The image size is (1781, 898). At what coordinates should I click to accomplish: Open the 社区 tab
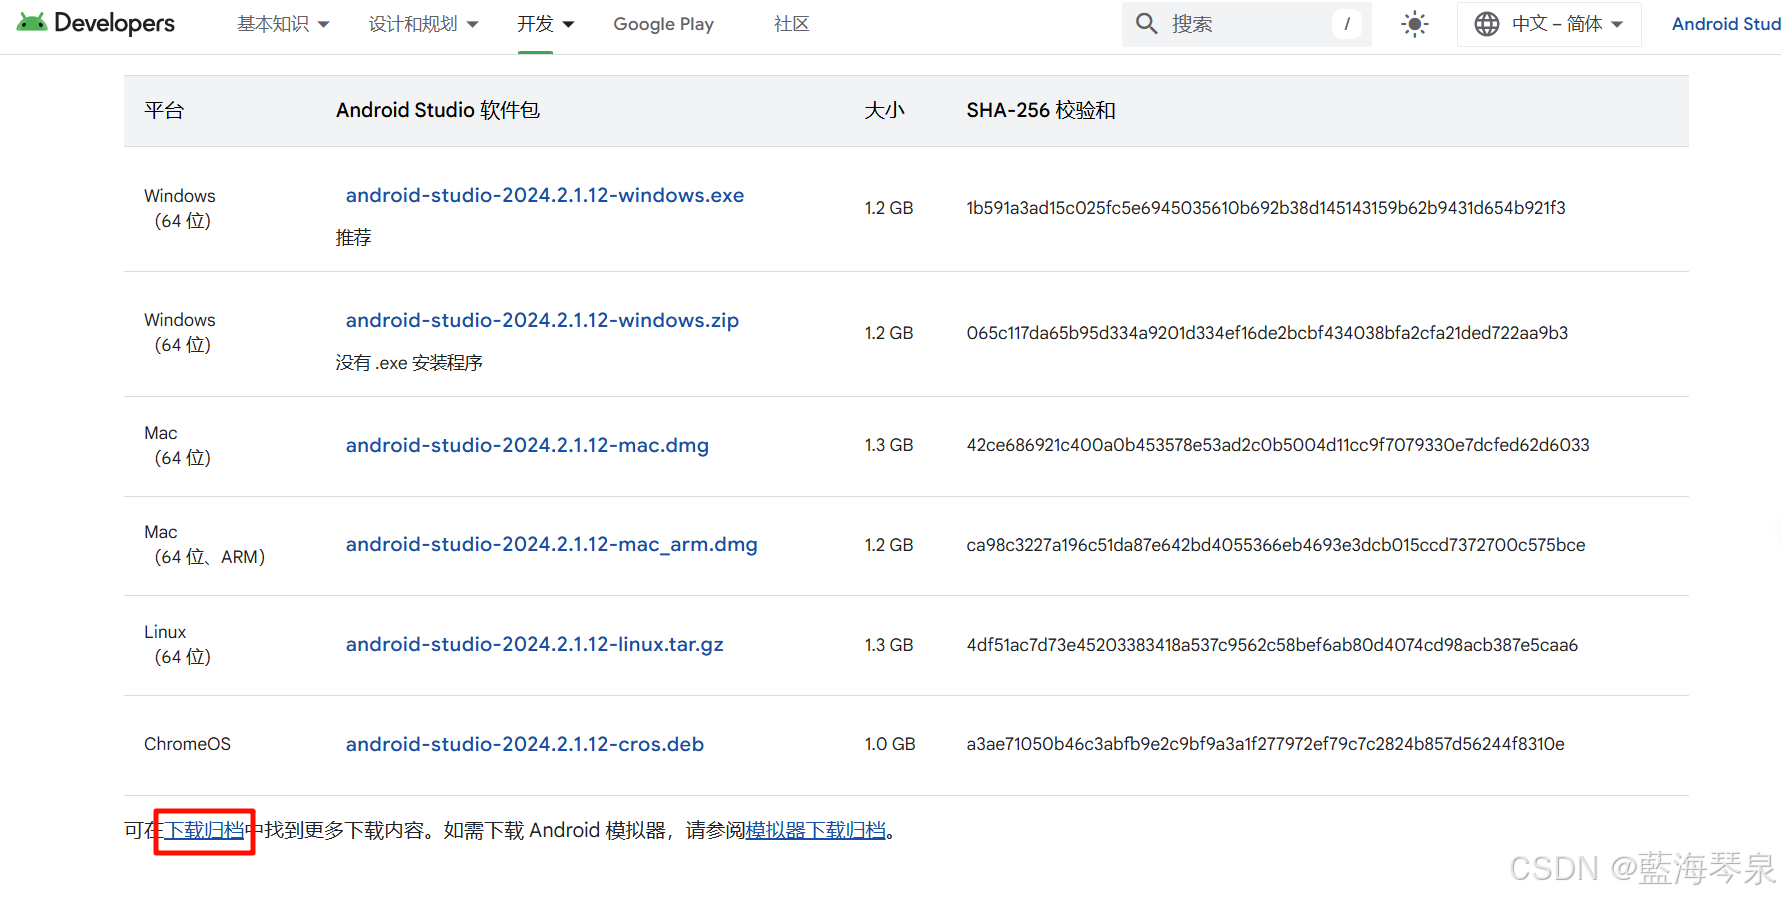[x=791, y=24]
